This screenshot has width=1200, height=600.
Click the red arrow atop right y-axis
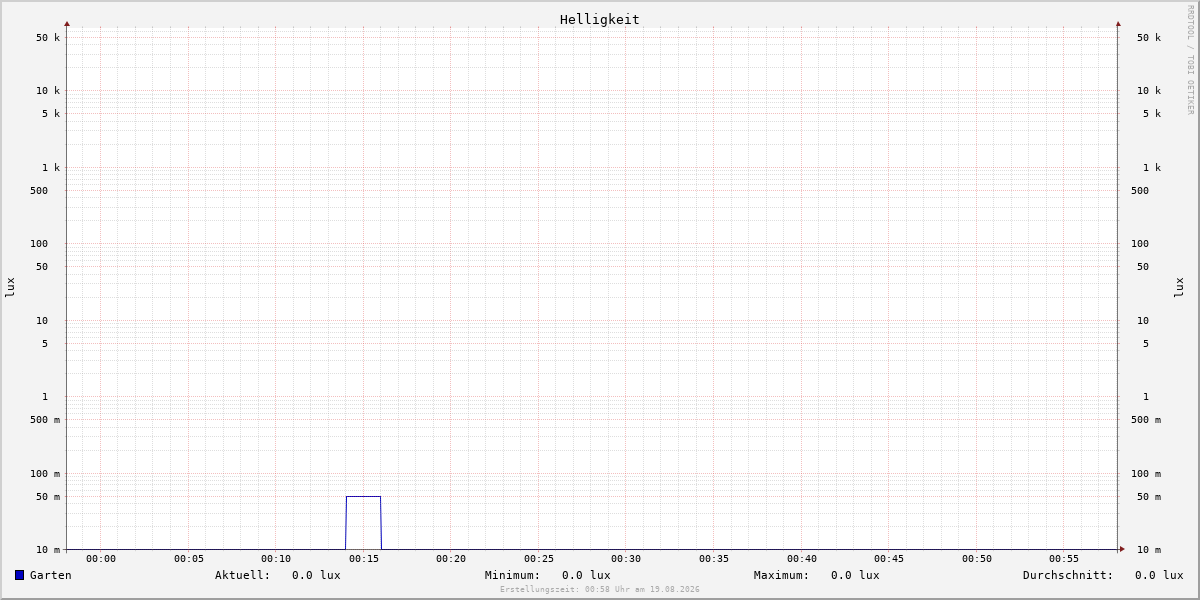[x=1118, y=23]
